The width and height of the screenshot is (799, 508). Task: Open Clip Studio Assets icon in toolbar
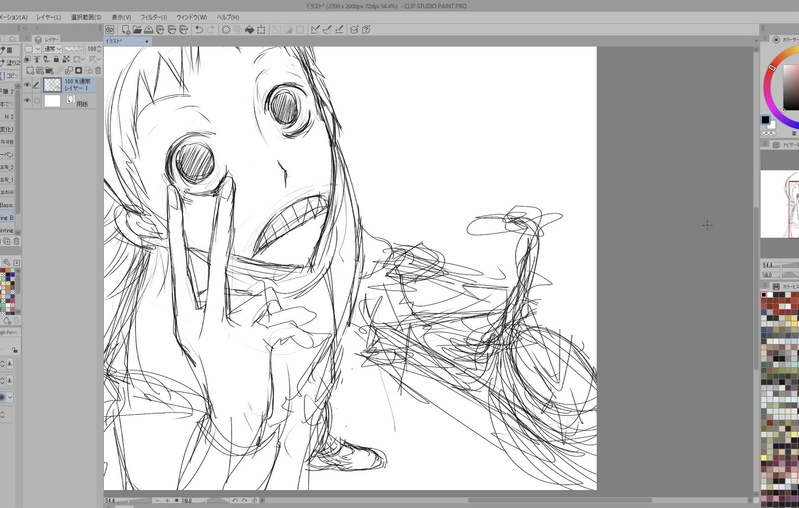pyautogui.click(x=354, y=30)
